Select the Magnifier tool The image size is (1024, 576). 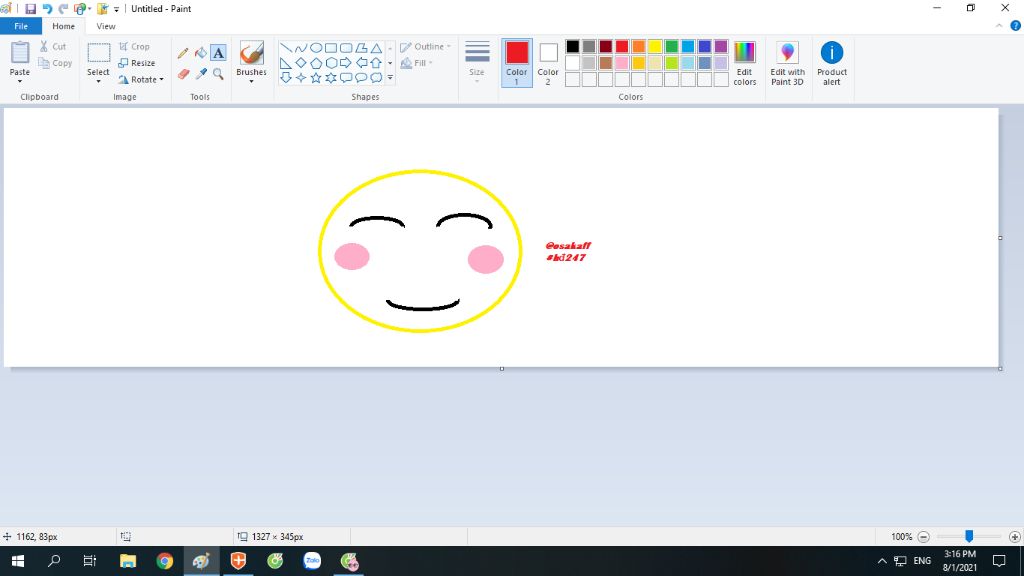[x=218, y=74]
